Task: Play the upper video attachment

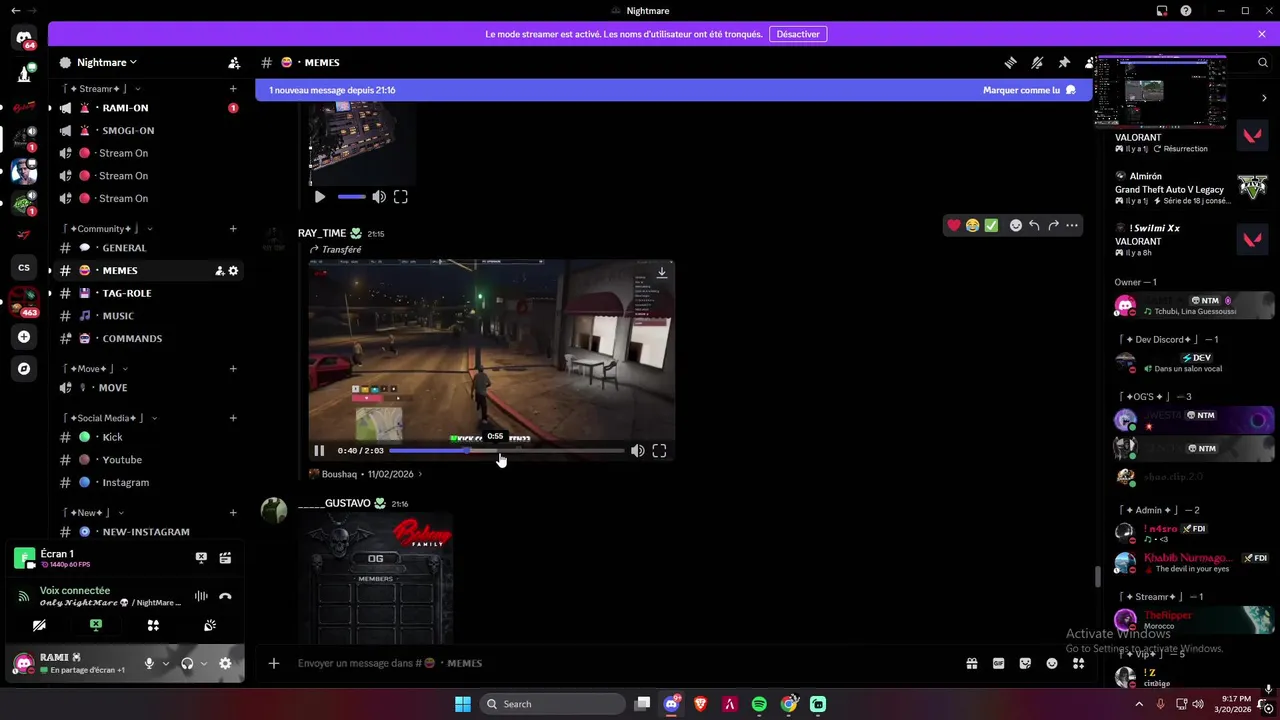Action: click(x=320, y=197)
